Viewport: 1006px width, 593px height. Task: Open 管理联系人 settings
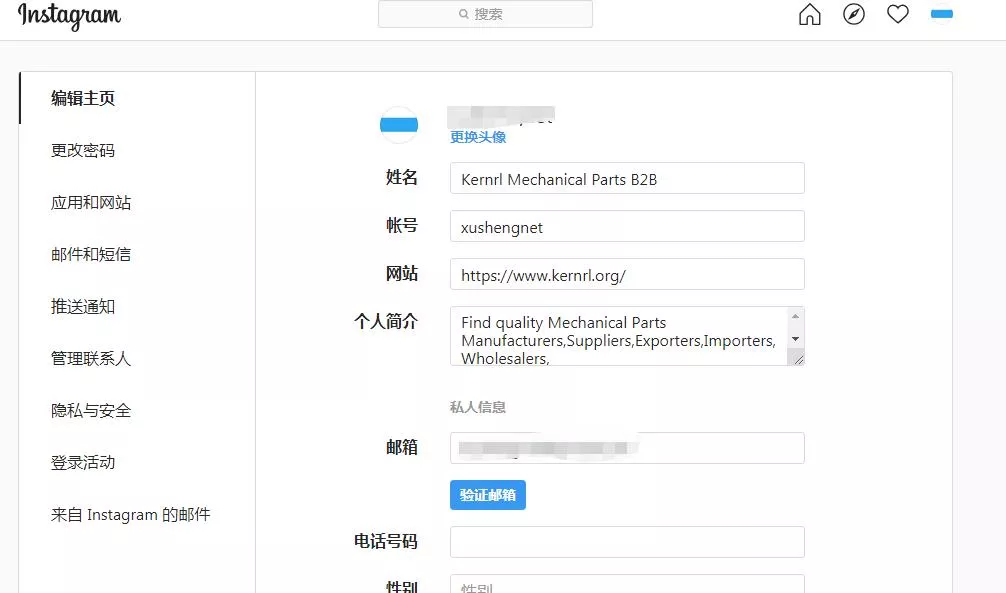point(90,358)
